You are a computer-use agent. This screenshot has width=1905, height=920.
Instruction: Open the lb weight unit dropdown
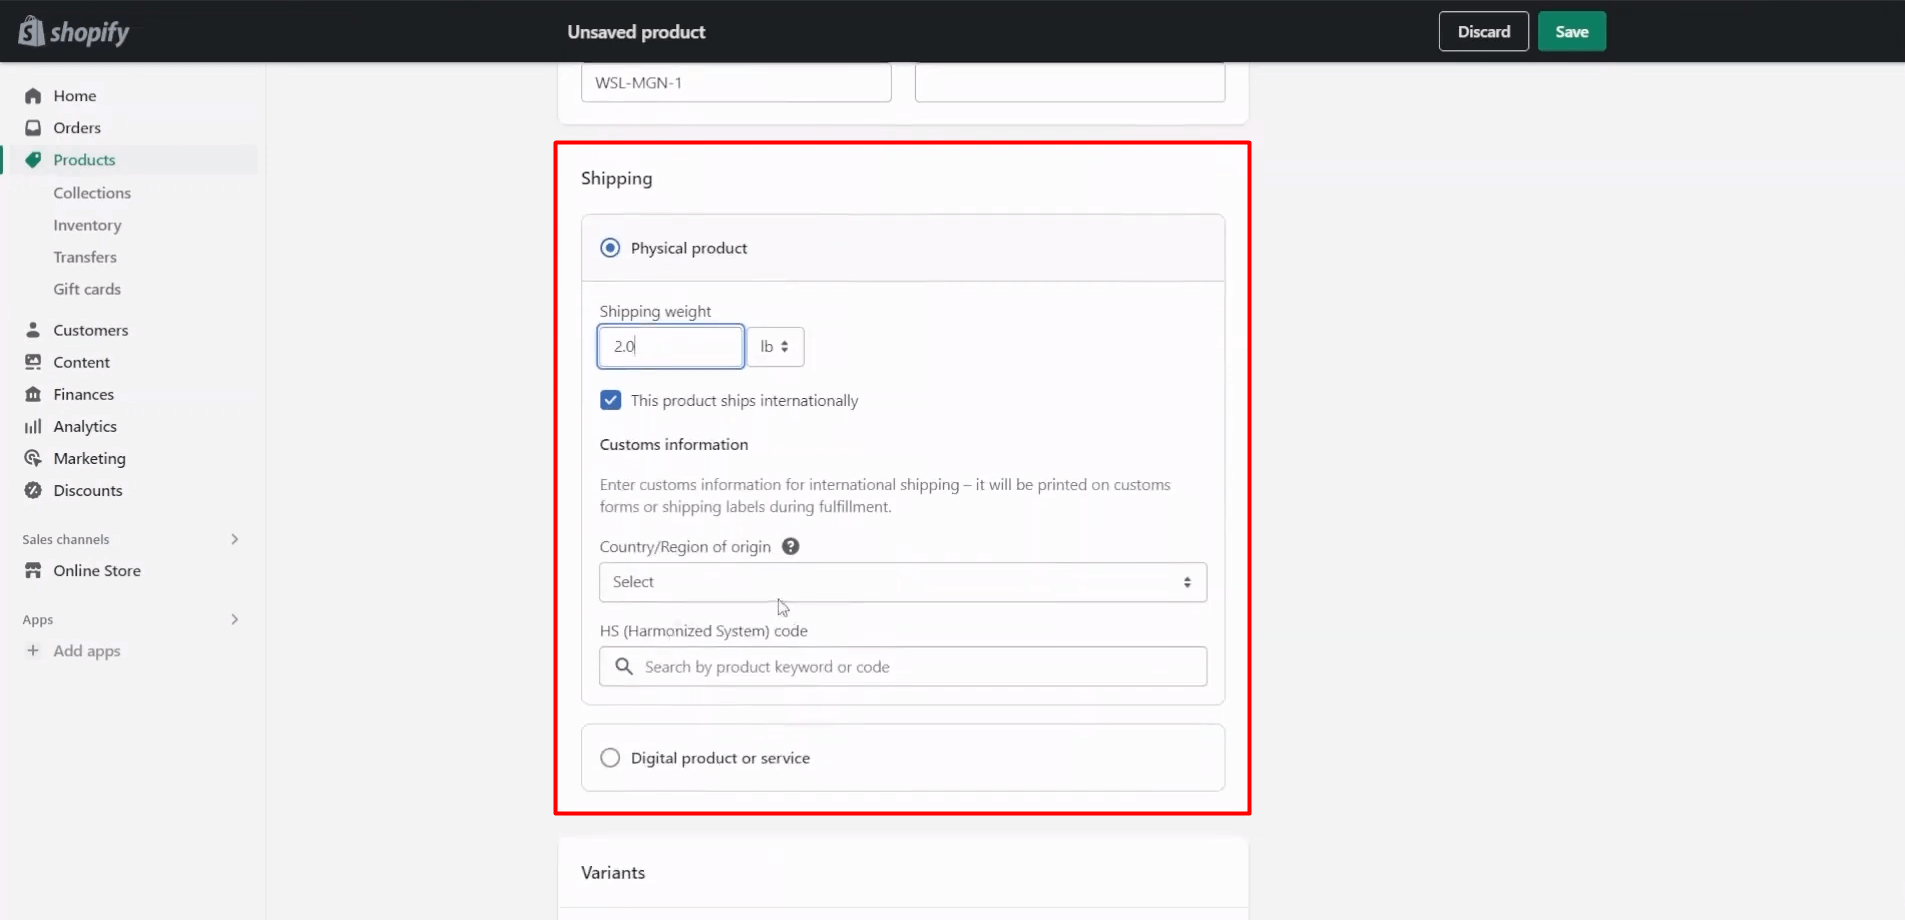(x=775, y=347)
